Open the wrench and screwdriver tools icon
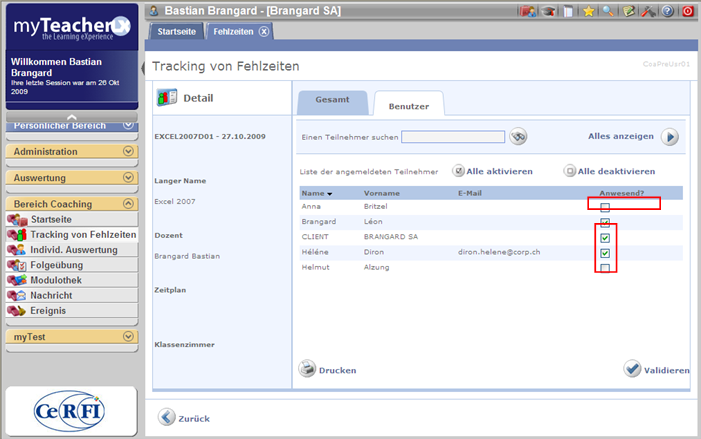The height and width of the screenshot is (439, 701). tap(647, 11)
